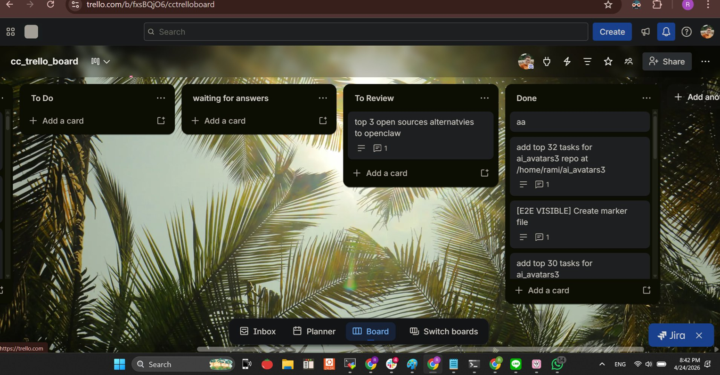Open Done list actions menu
This screenshot has width=720, height=375.
pyautogui.click(x=646, y=98)
